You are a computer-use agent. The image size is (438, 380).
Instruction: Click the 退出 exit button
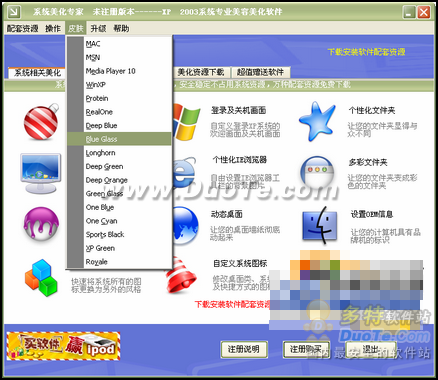[x=371, y=350]
